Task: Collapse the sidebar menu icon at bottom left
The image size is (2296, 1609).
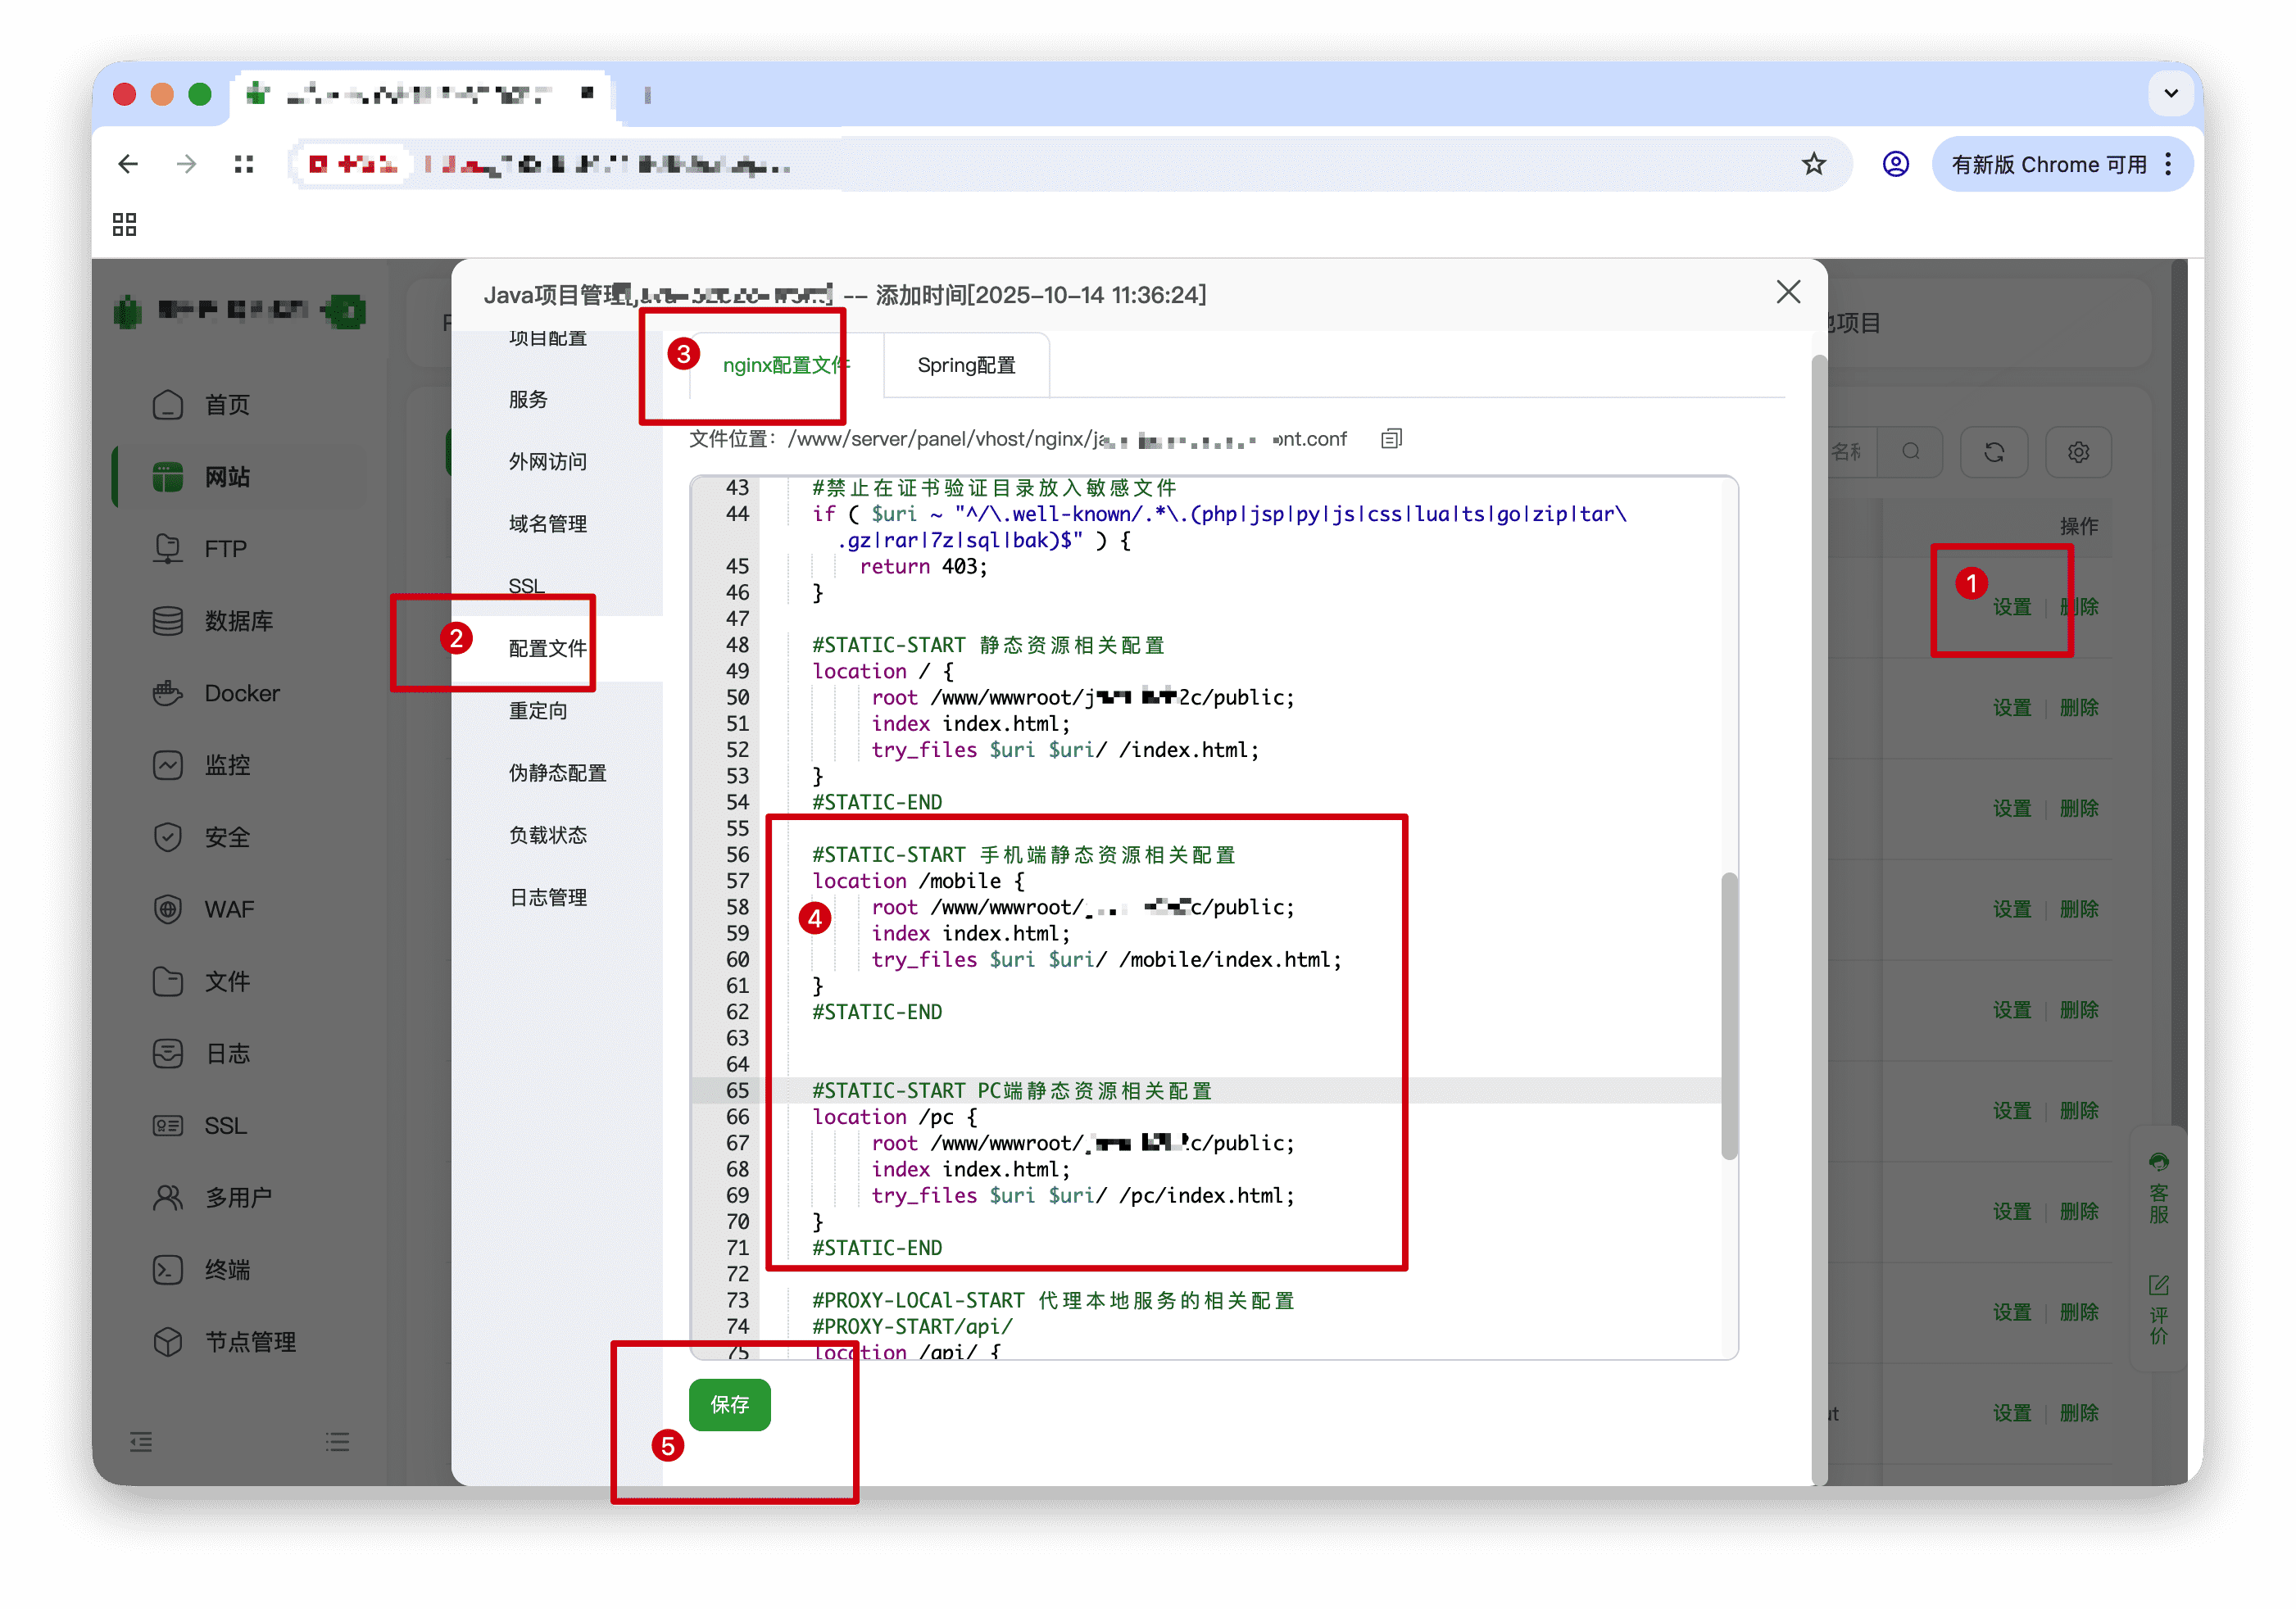Action: [141, 1441]
